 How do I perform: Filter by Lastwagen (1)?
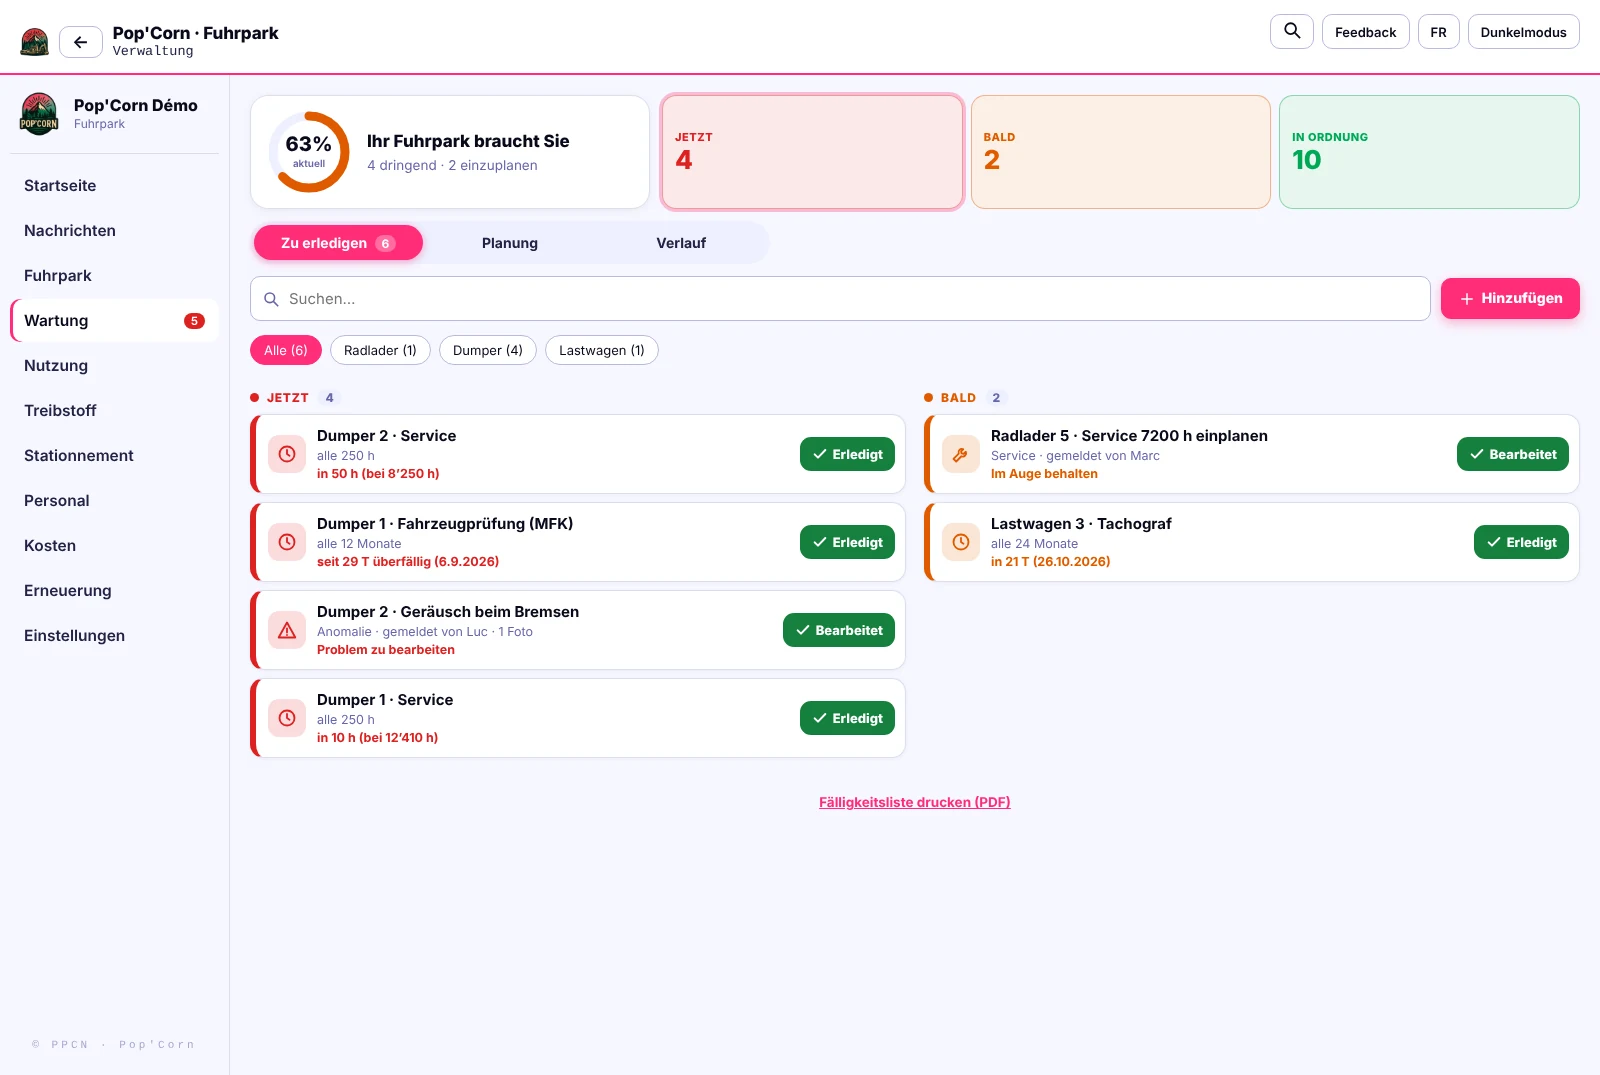(x=602, y=350)
